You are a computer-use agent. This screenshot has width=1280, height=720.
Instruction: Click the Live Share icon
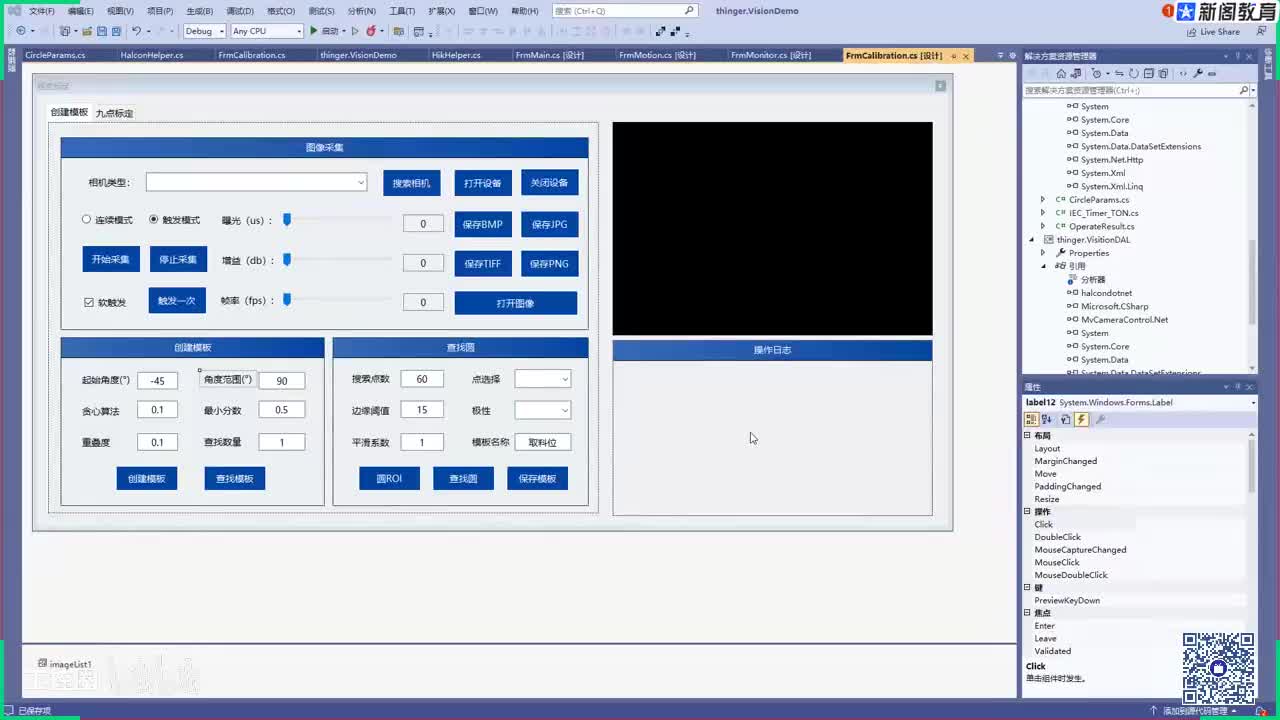tap(1190, 31)
